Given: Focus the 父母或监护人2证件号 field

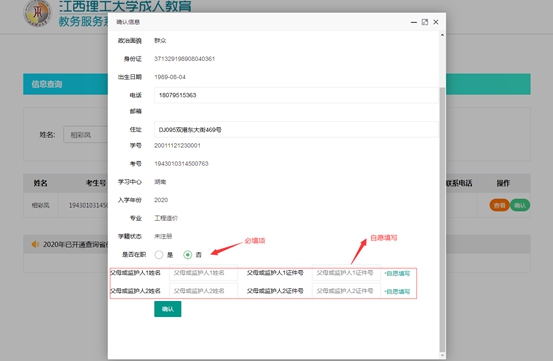Looking at the screenshot, I should [x=346, y=291].
